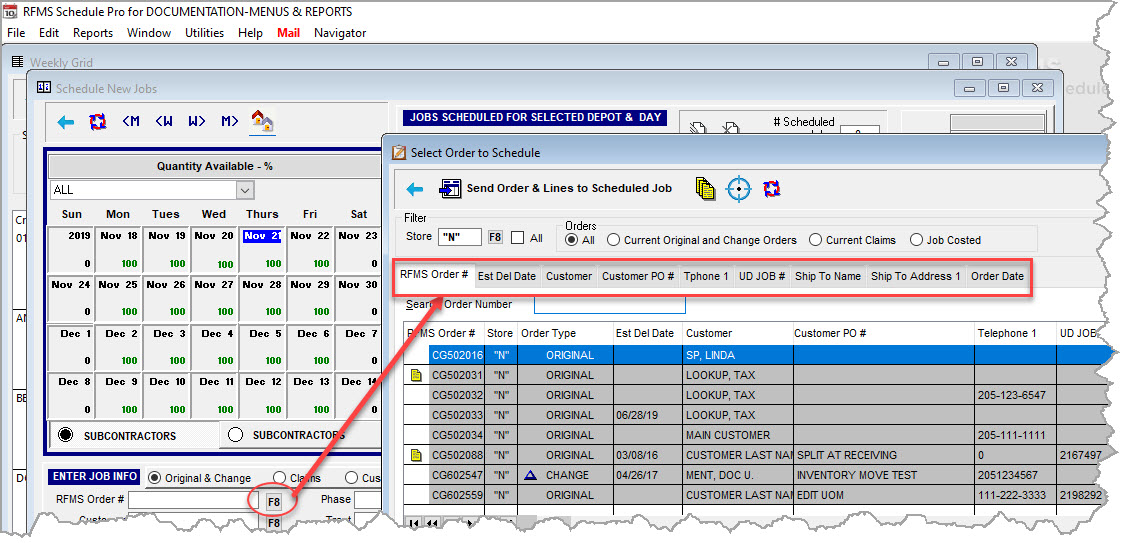
Task: Select the filled SUBCONTRACTORS radio button
Action: pos(66,435)
